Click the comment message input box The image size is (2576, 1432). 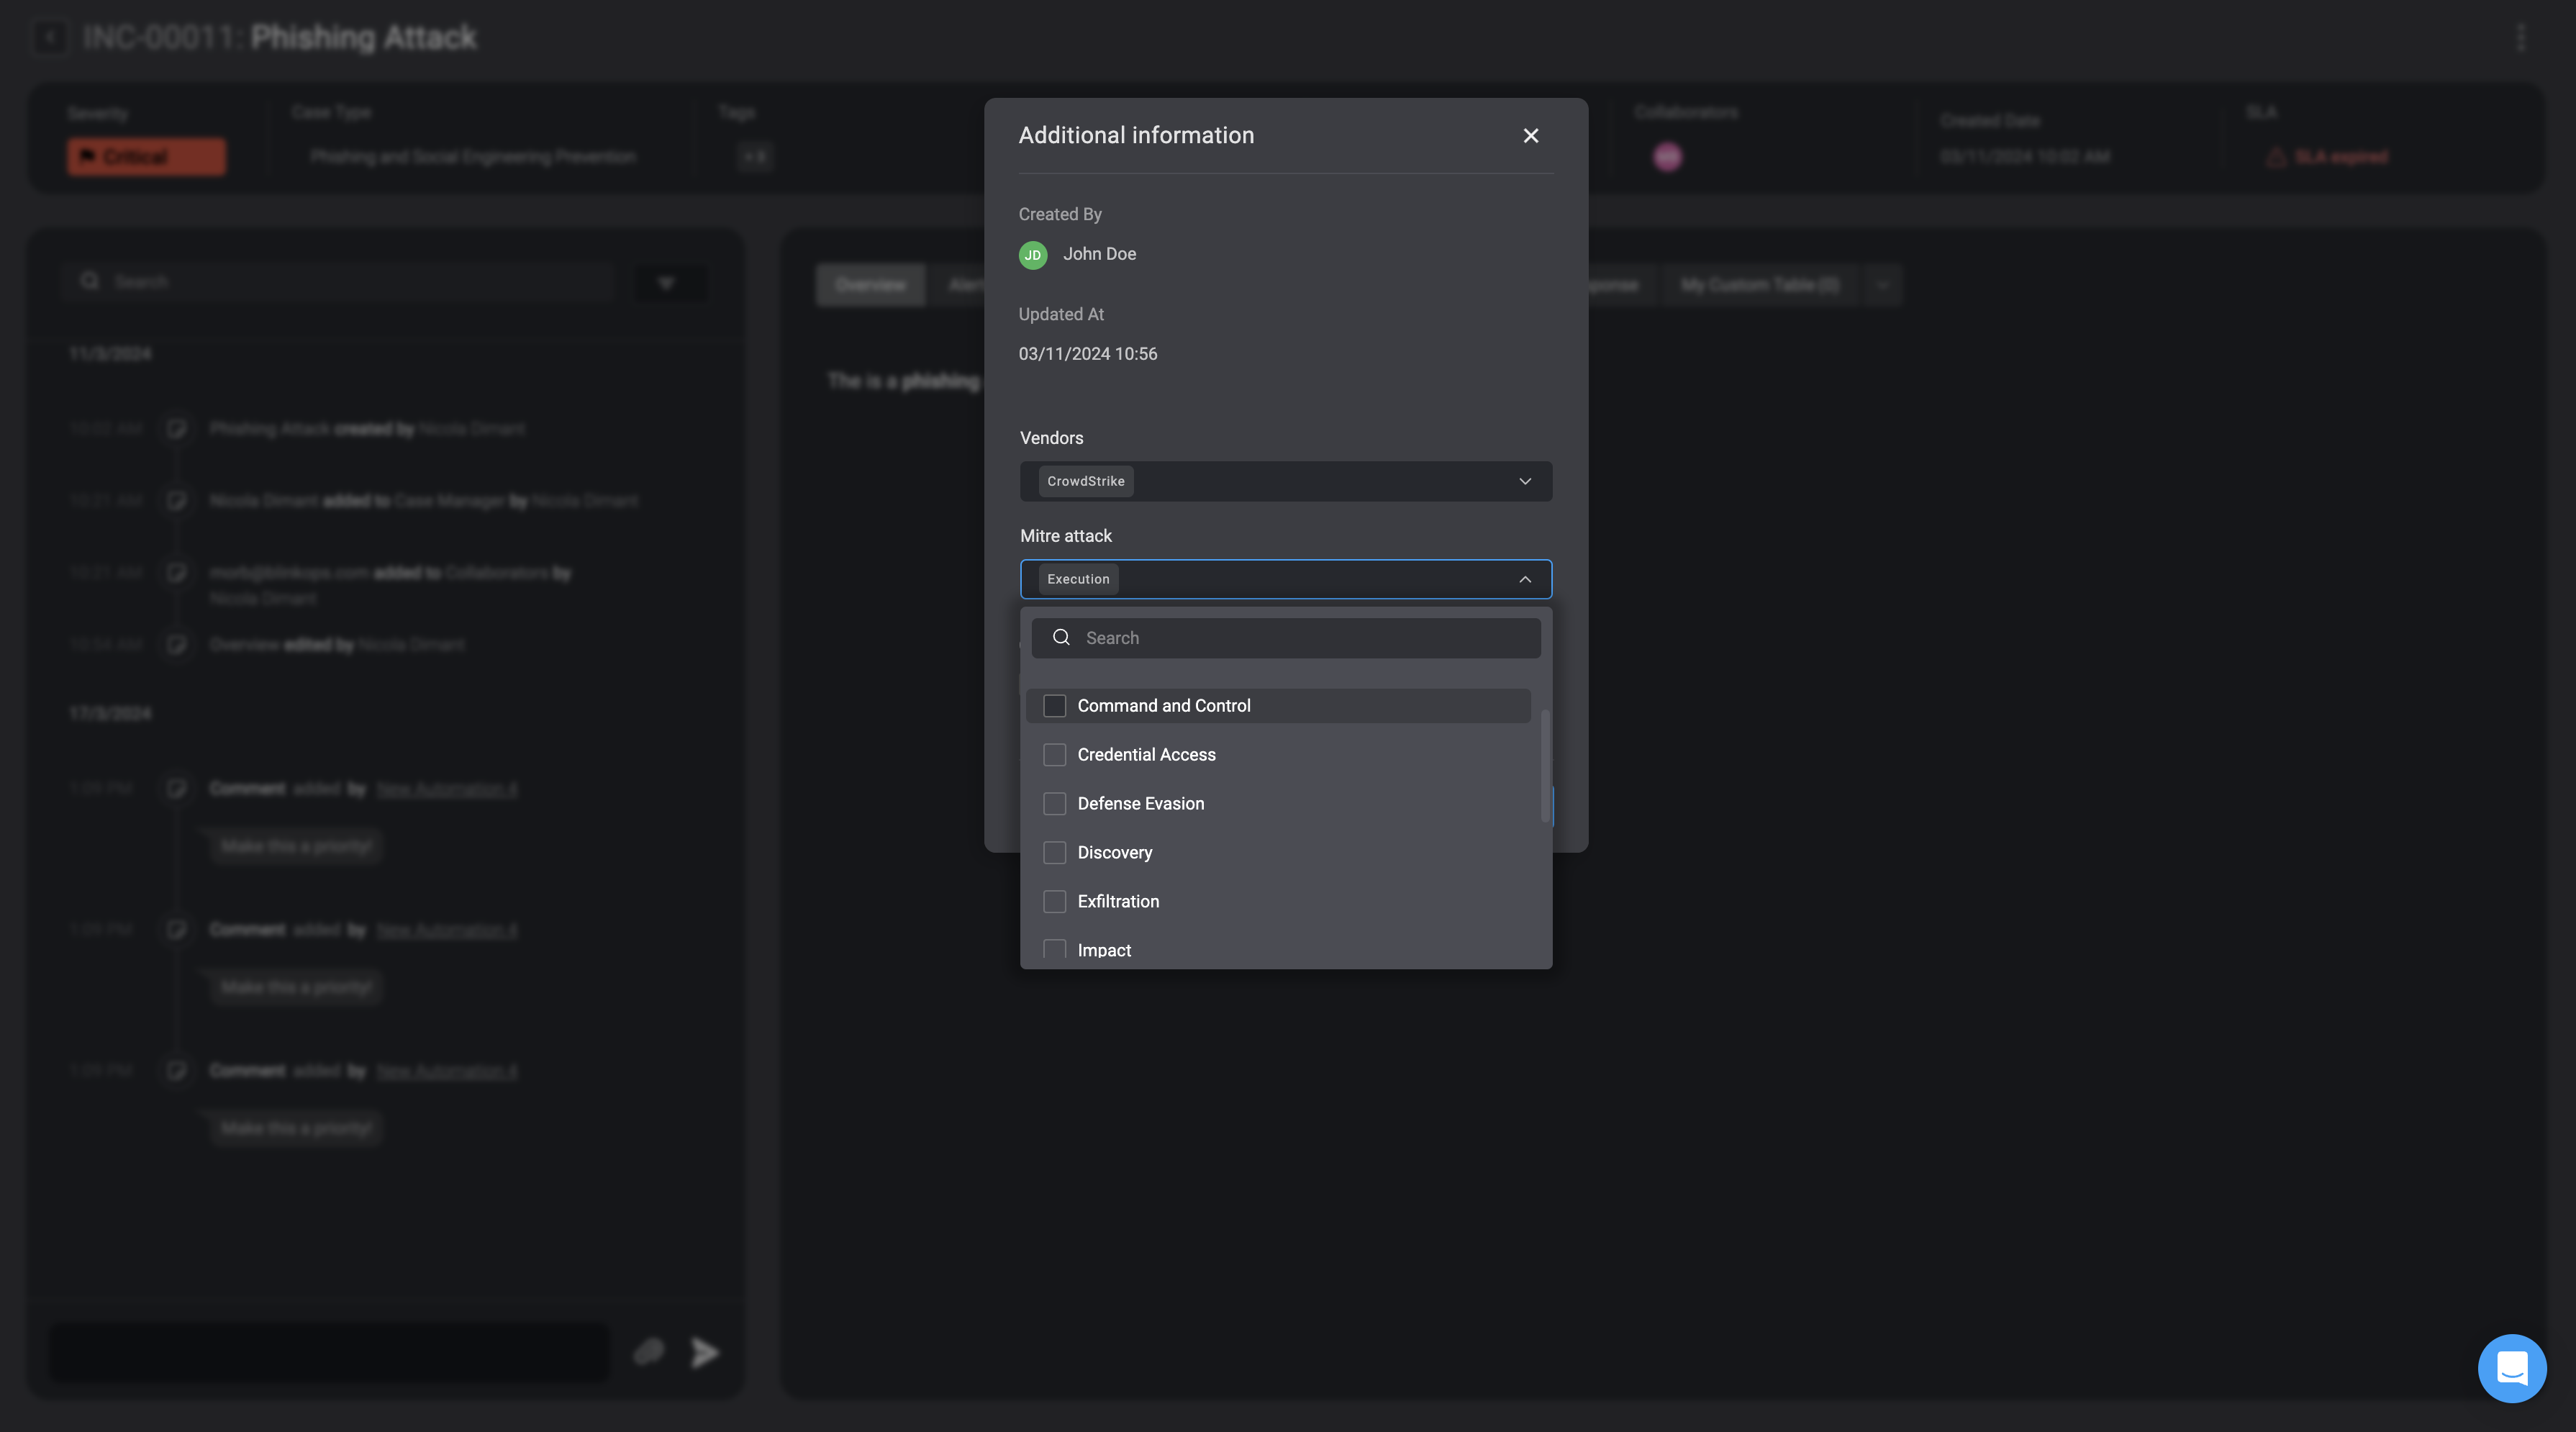pyautogui.click(x=330, y=1353)
